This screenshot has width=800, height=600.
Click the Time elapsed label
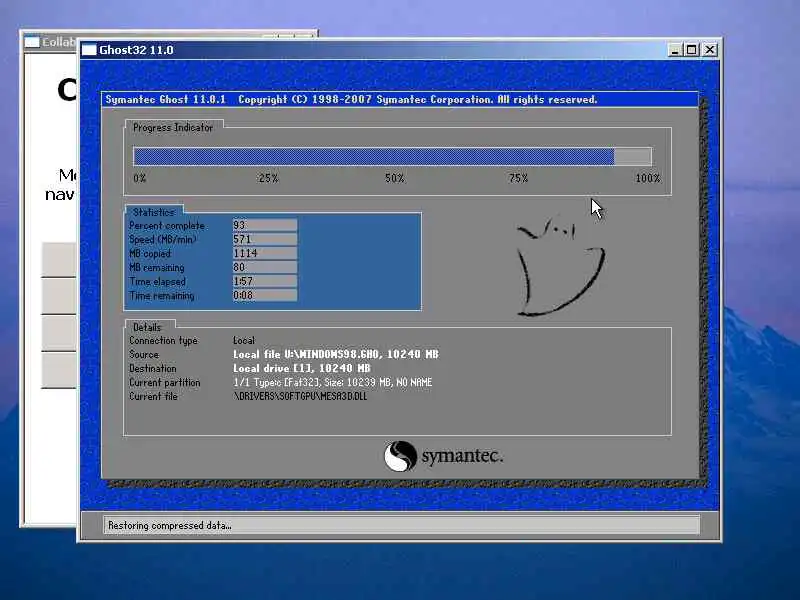[158, 282]
